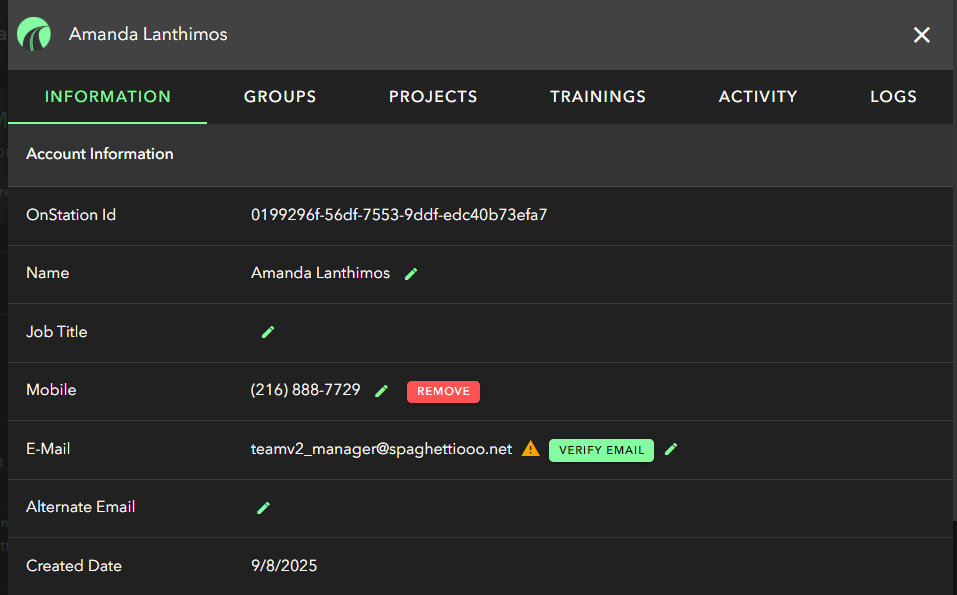The height and width of the screenshot is (595, 957).
Task: Click the E-Mail edit pencil icon
Action: (671, 449)
